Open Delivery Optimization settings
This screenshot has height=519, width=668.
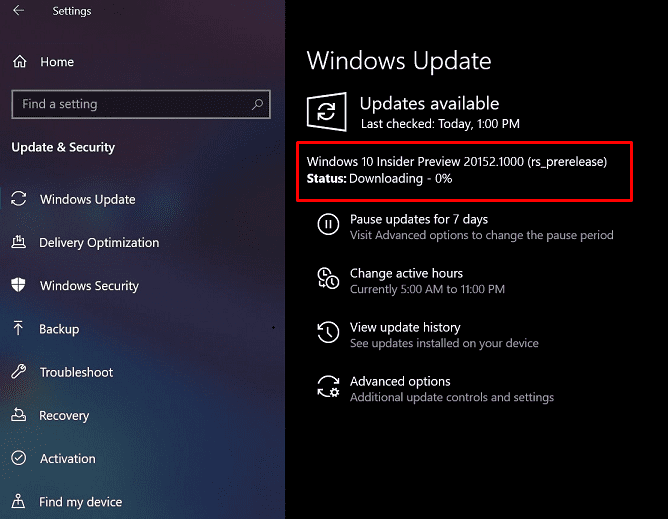coord(99,242)
